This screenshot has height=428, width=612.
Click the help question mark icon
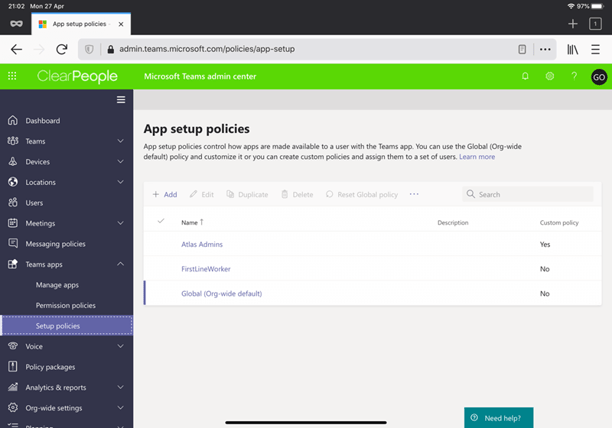[x=574, y=76]
